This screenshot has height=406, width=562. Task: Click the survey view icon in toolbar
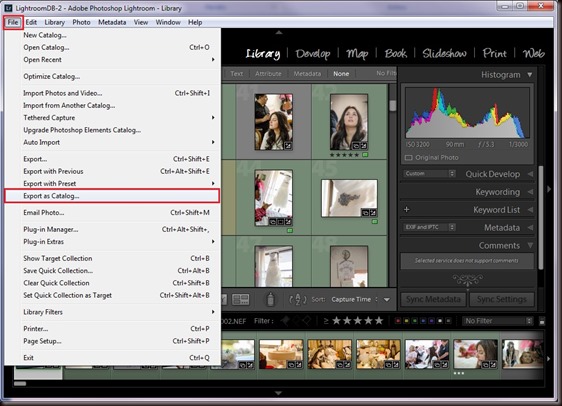240,300
